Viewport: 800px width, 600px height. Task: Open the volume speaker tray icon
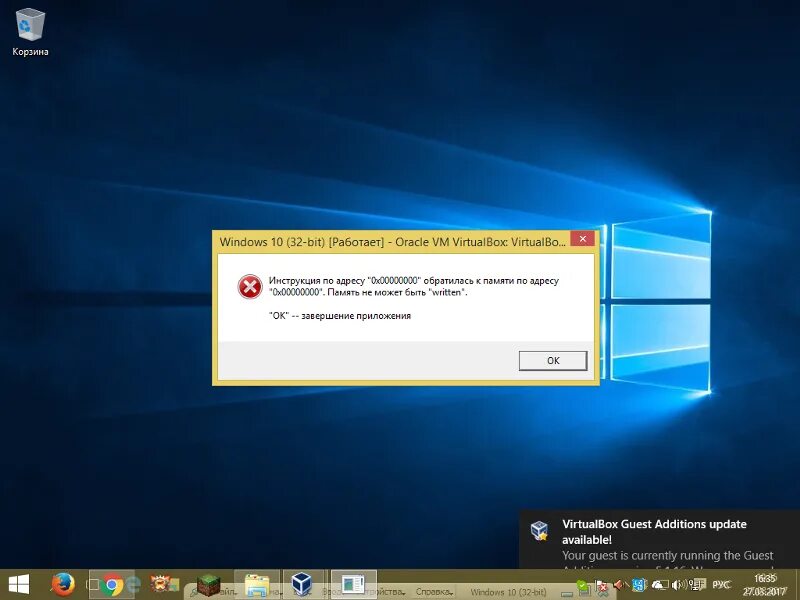[679, 585]
